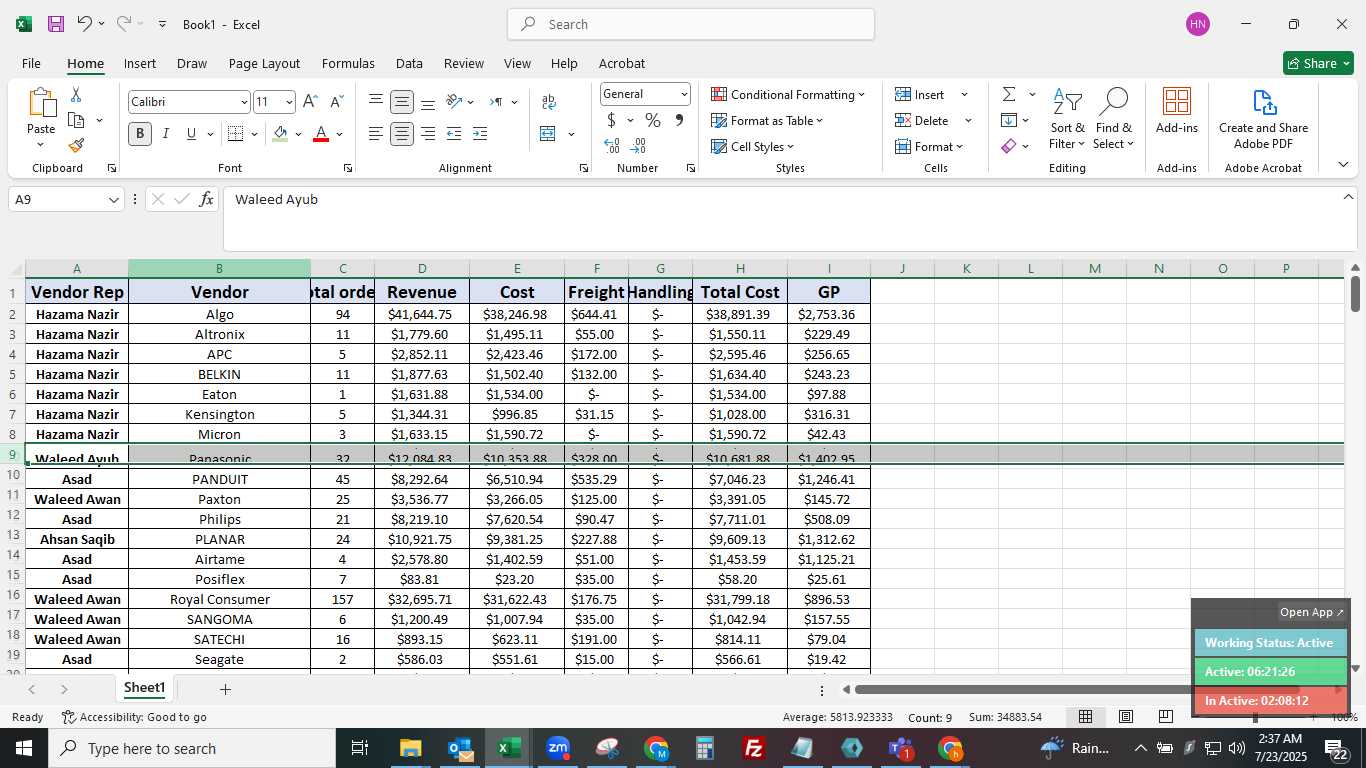Click the Insert cells button
The image size is (1366, 768).
pos(921,94)
